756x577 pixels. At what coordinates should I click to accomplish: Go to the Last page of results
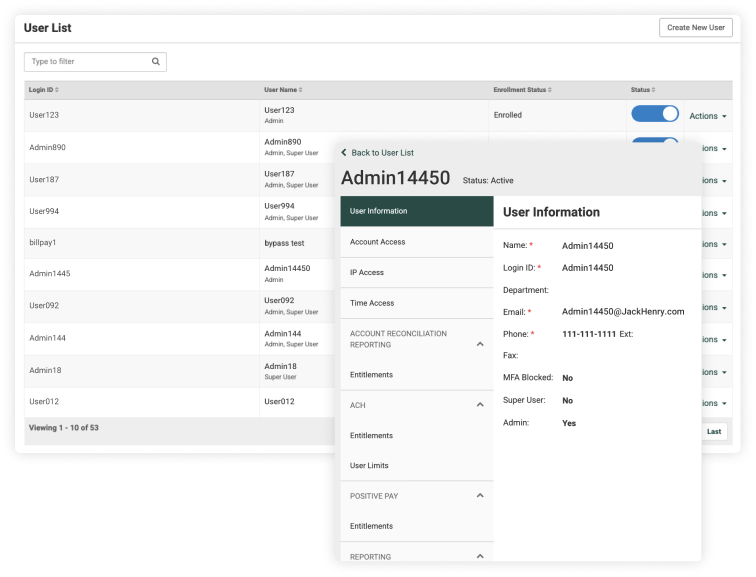(714, 432)
